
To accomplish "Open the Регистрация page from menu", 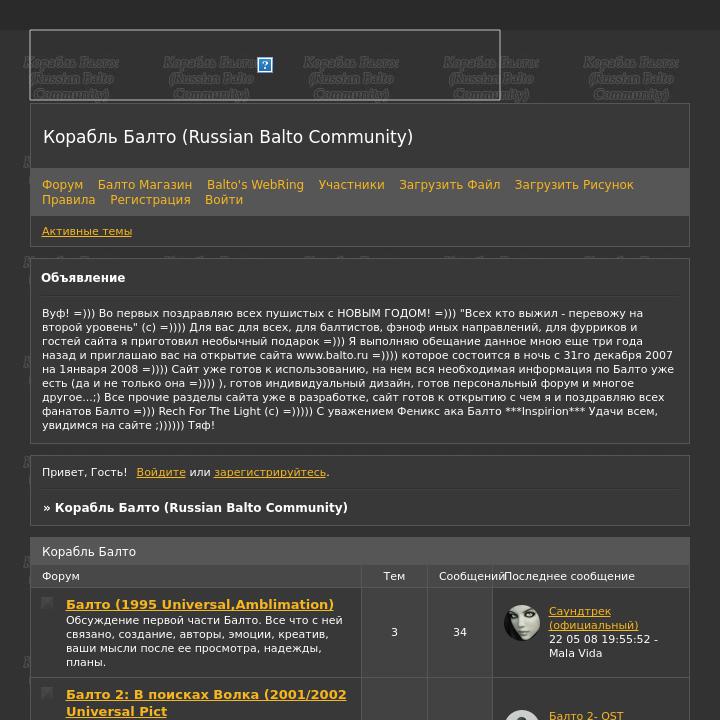I will point(150,200).
